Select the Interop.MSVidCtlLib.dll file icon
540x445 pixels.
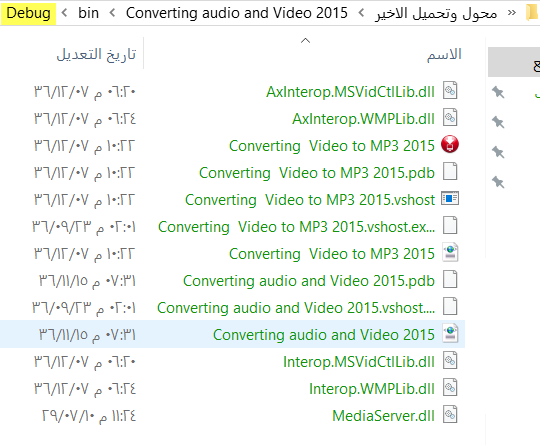(x=450, y=361)
